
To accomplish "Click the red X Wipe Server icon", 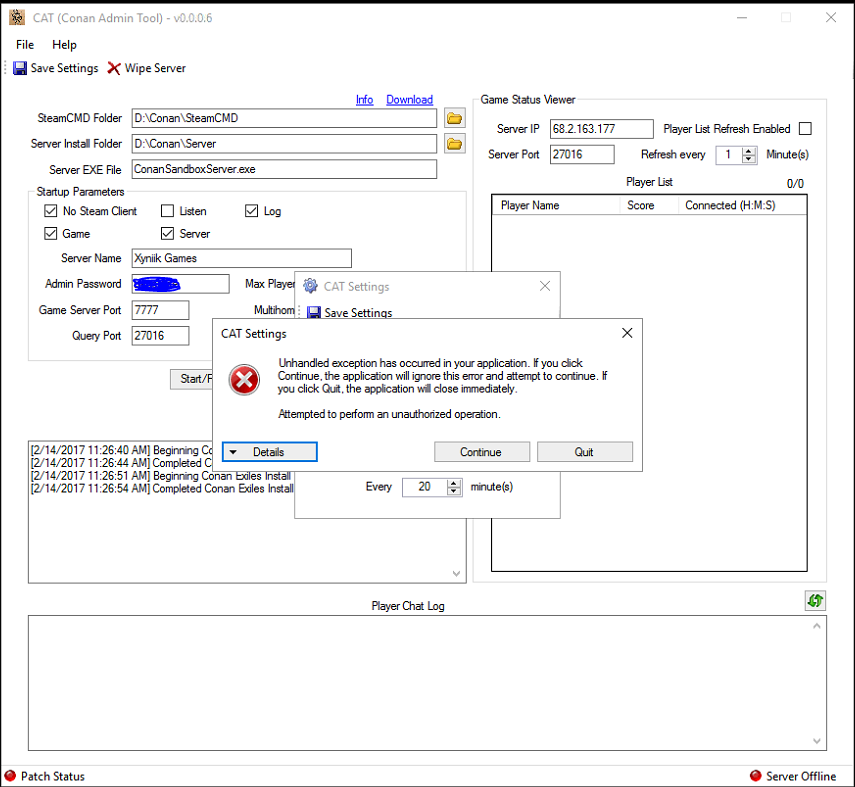I will (x=114, y=68).
